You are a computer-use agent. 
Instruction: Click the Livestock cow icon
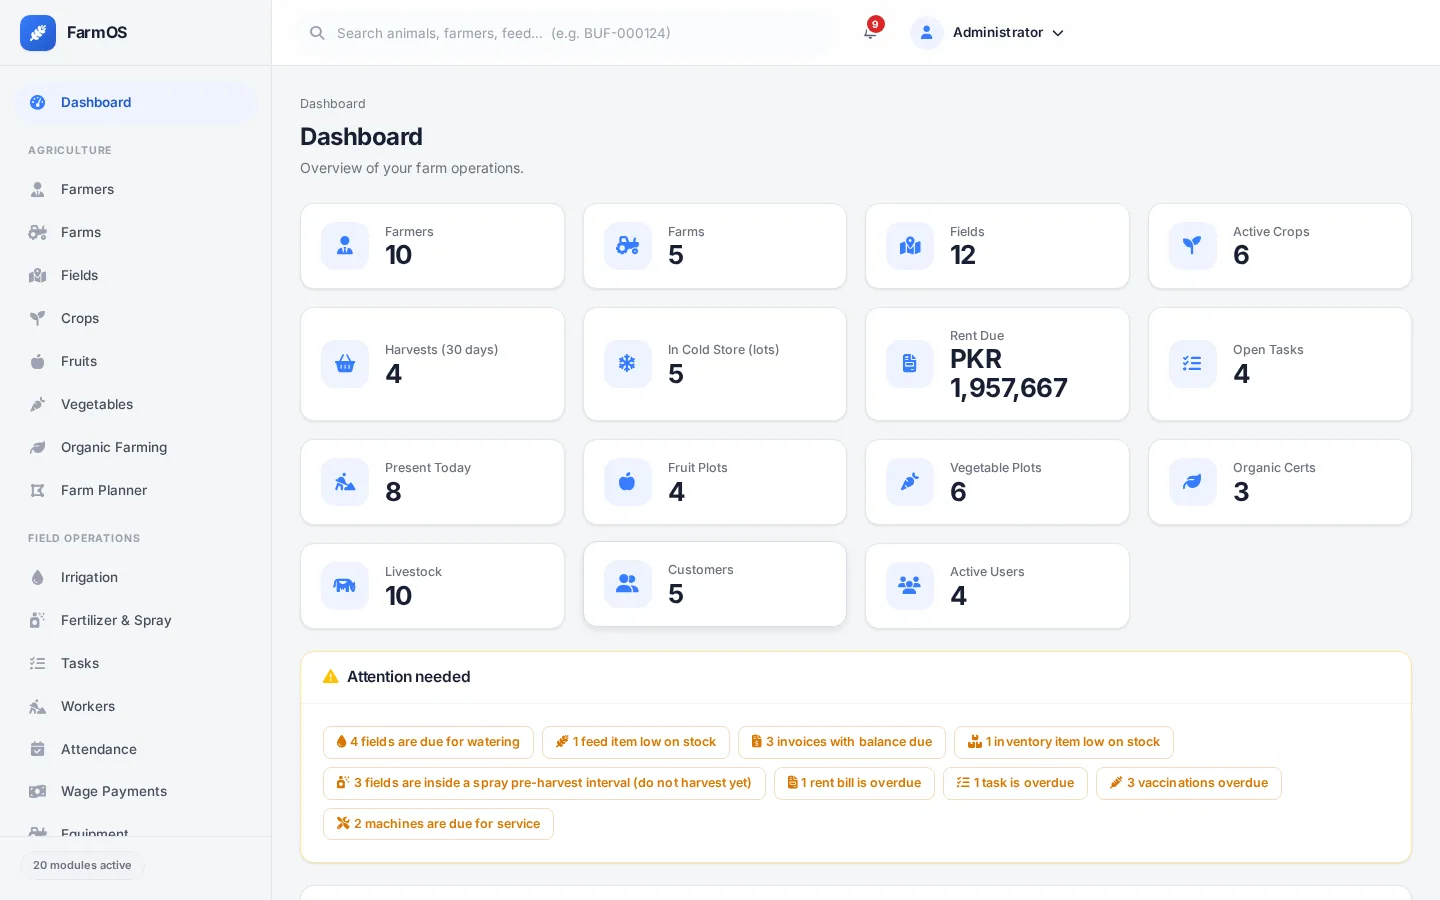345,586
